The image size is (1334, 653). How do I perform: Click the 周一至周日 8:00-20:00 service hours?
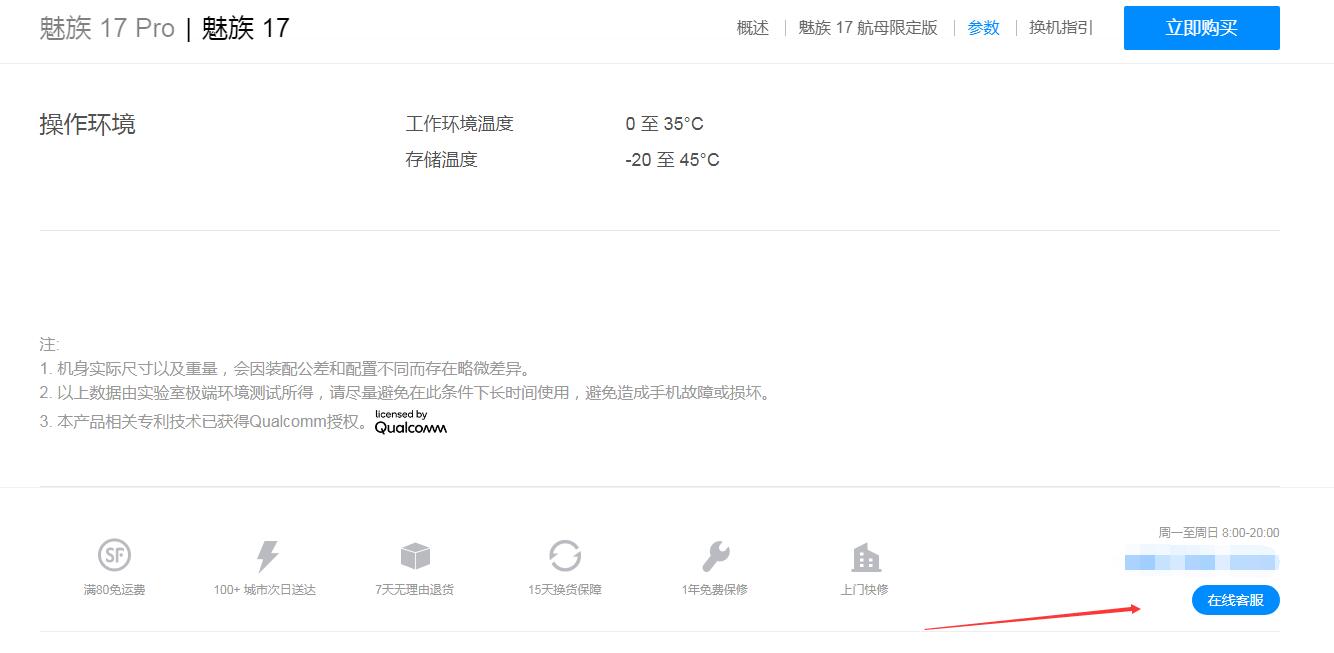(x=1219, y=533)
